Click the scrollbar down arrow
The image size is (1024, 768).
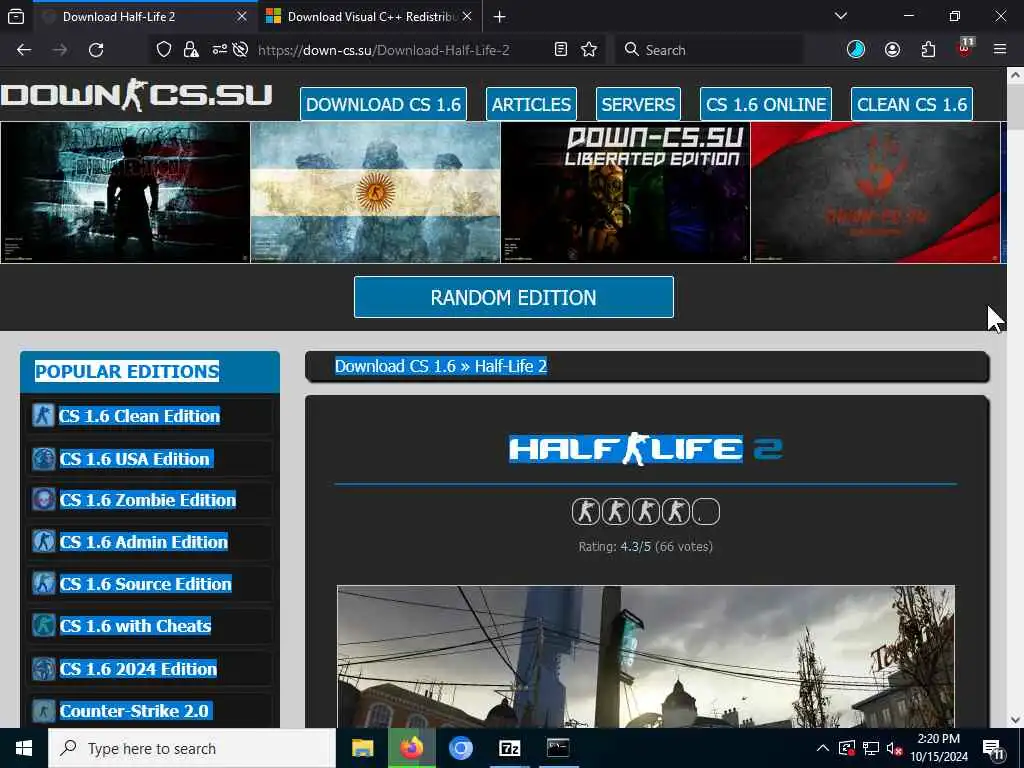(x=1015, y=720)
